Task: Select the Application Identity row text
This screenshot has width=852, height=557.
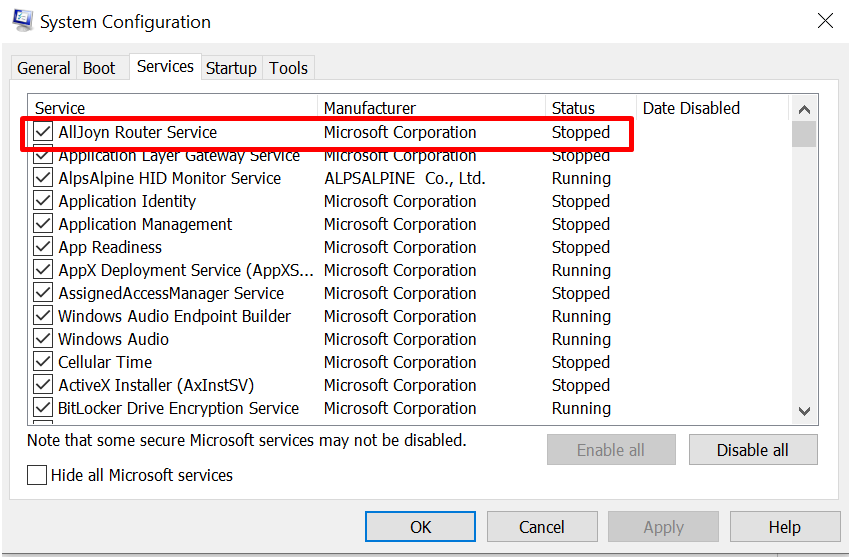Action: (127, 202)
